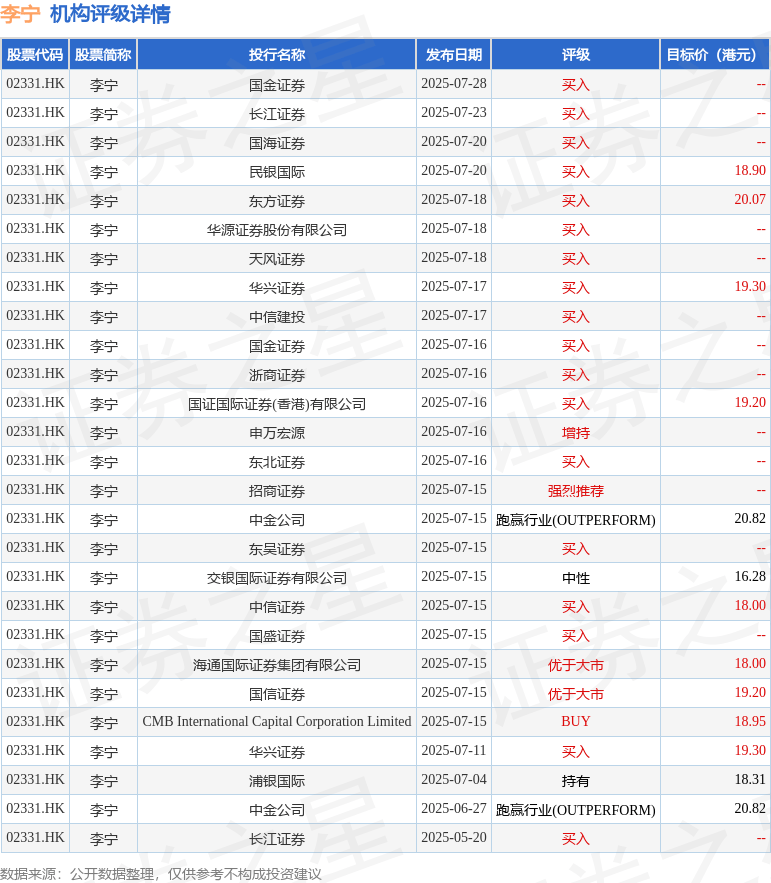Viewport: 771px width, 883px height.
Task: Select the 机构评级详情 heading
Action: (110, 14)
